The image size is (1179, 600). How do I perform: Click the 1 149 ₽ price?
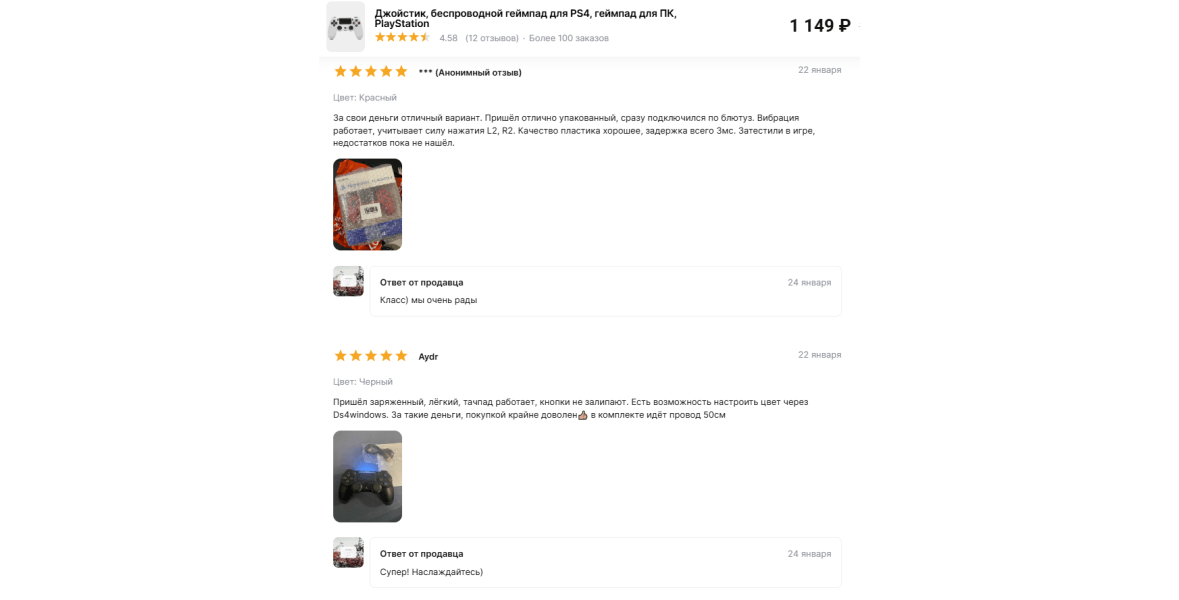820,26
